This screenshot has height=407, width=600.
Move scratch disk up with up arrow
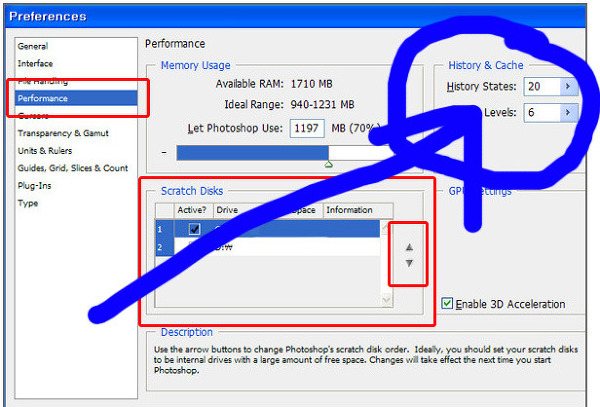(x=409, y=247)
